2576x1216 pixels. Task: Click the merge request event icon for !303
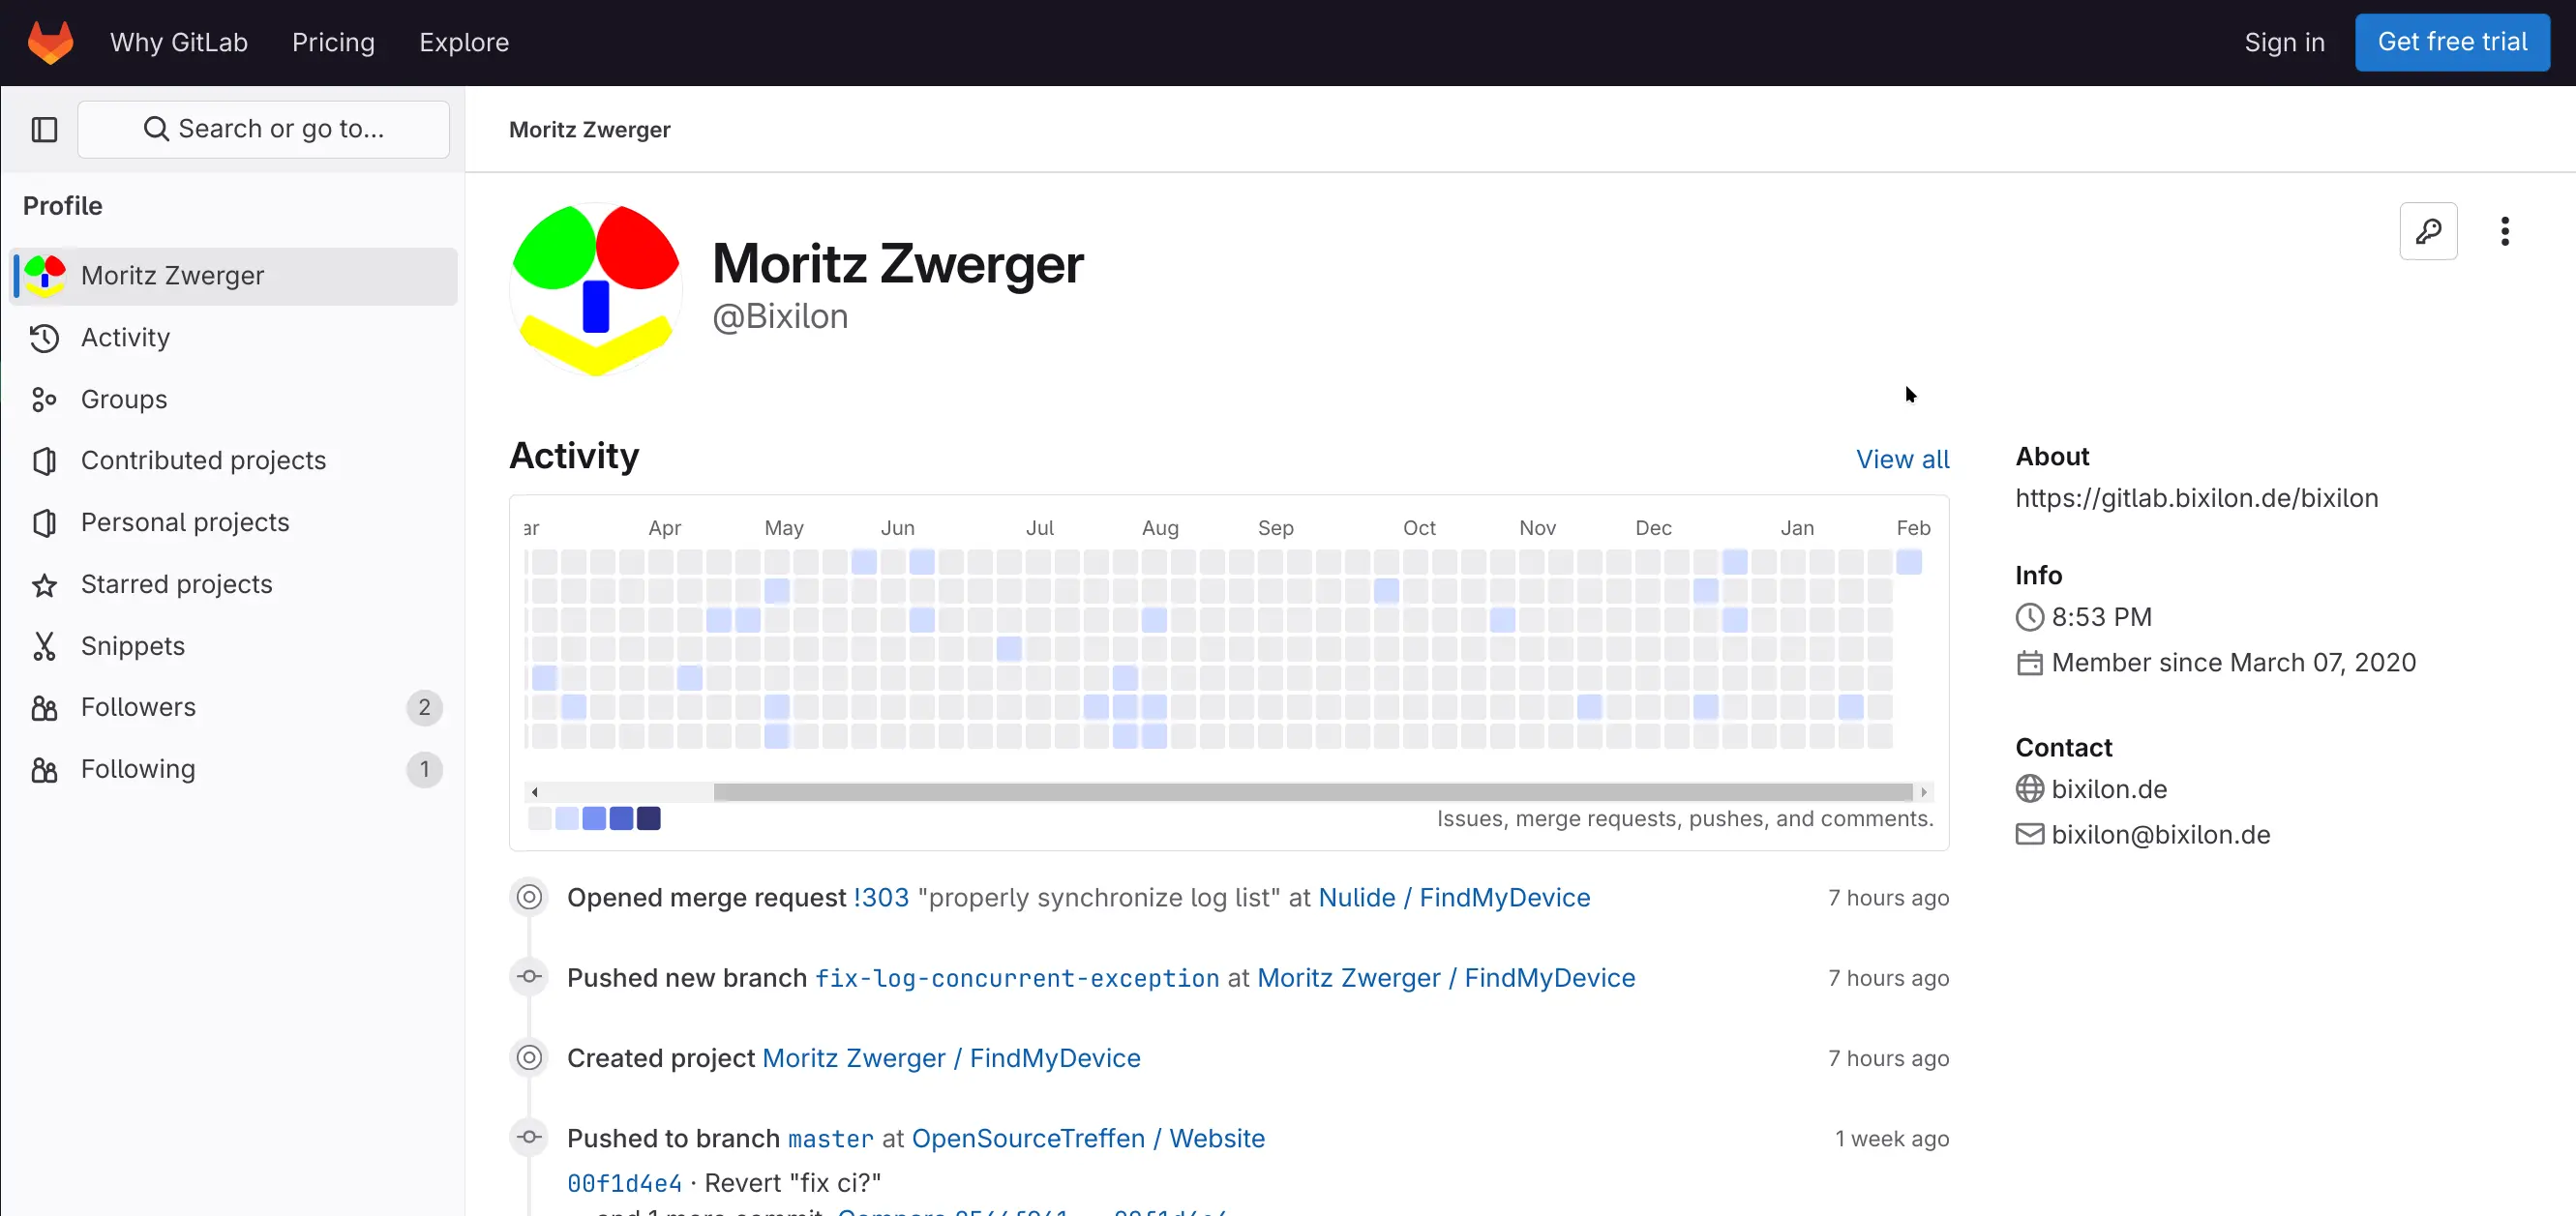pos(529,897)
